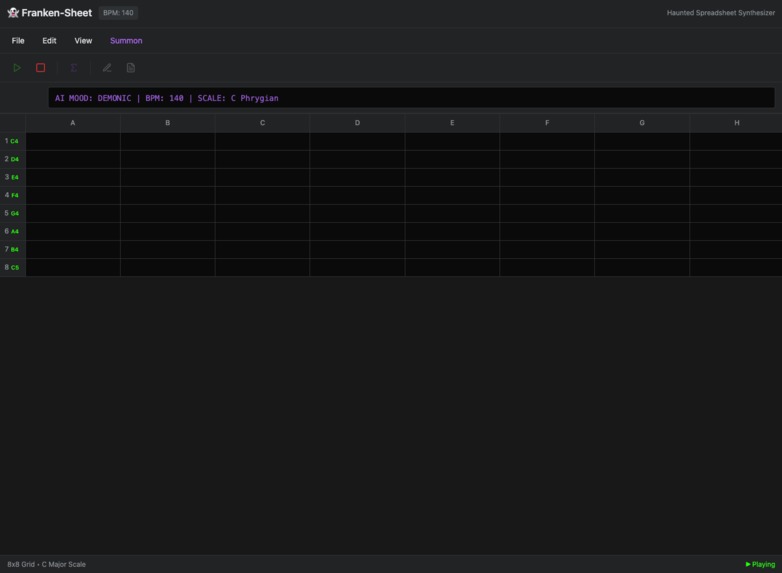Viewport: 782px width, 573px height.
Task: Click cell G7 in the B4 row
Action: (642, 249)
